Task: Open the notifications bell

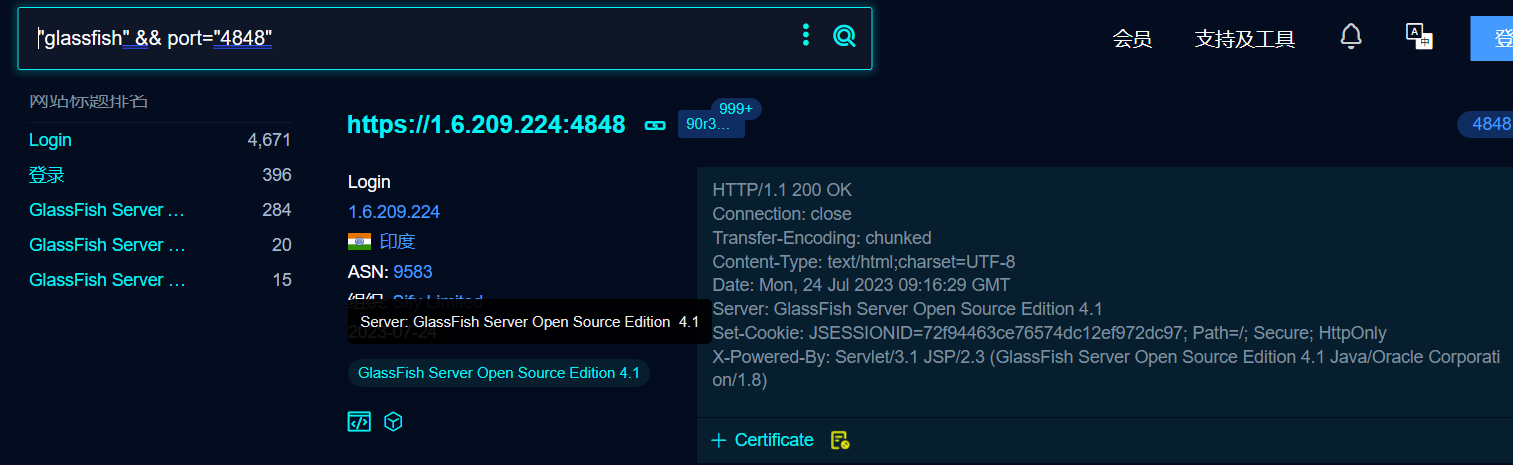Action: pyautogui.click(x=1350, y=37)
